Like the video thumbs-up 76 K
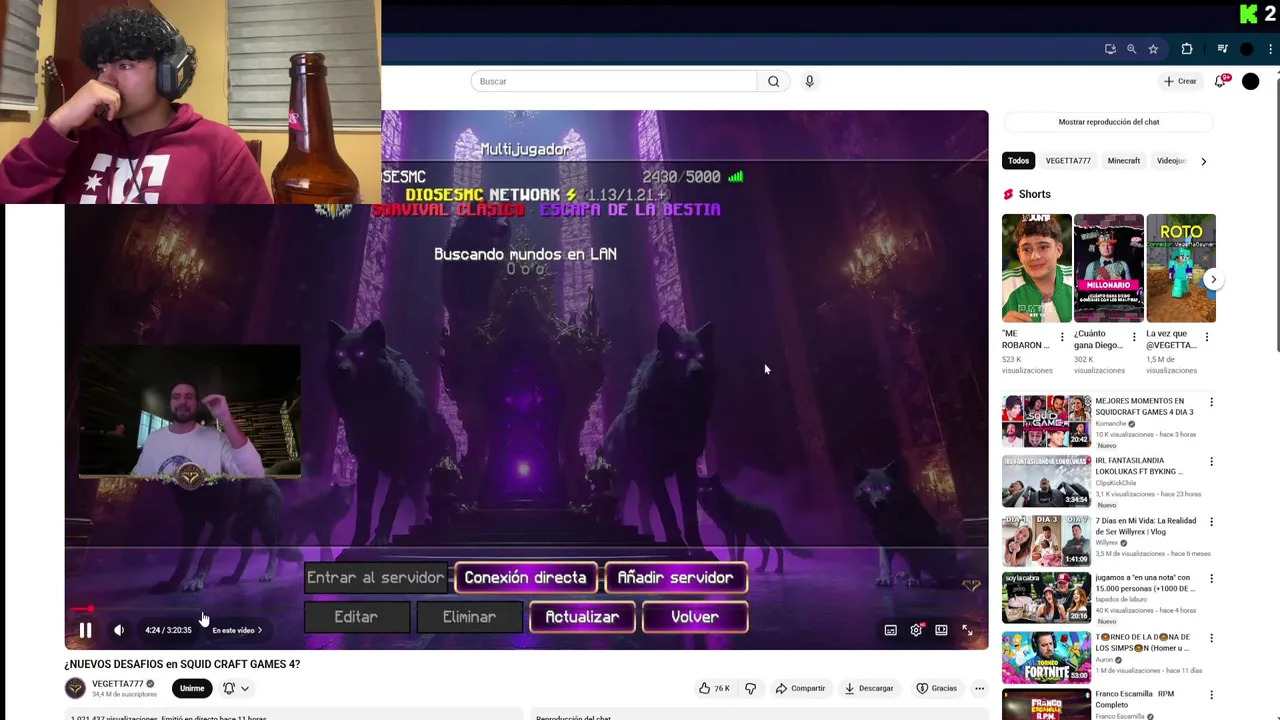This screenshot has width=1280, height=720. pyautogui.click(x=714, y=688)
